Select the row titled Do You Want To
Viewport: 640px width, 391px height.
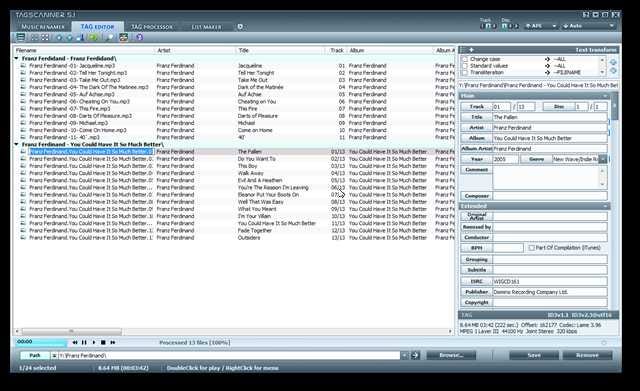pyautogui.click(x=233, y=159)
